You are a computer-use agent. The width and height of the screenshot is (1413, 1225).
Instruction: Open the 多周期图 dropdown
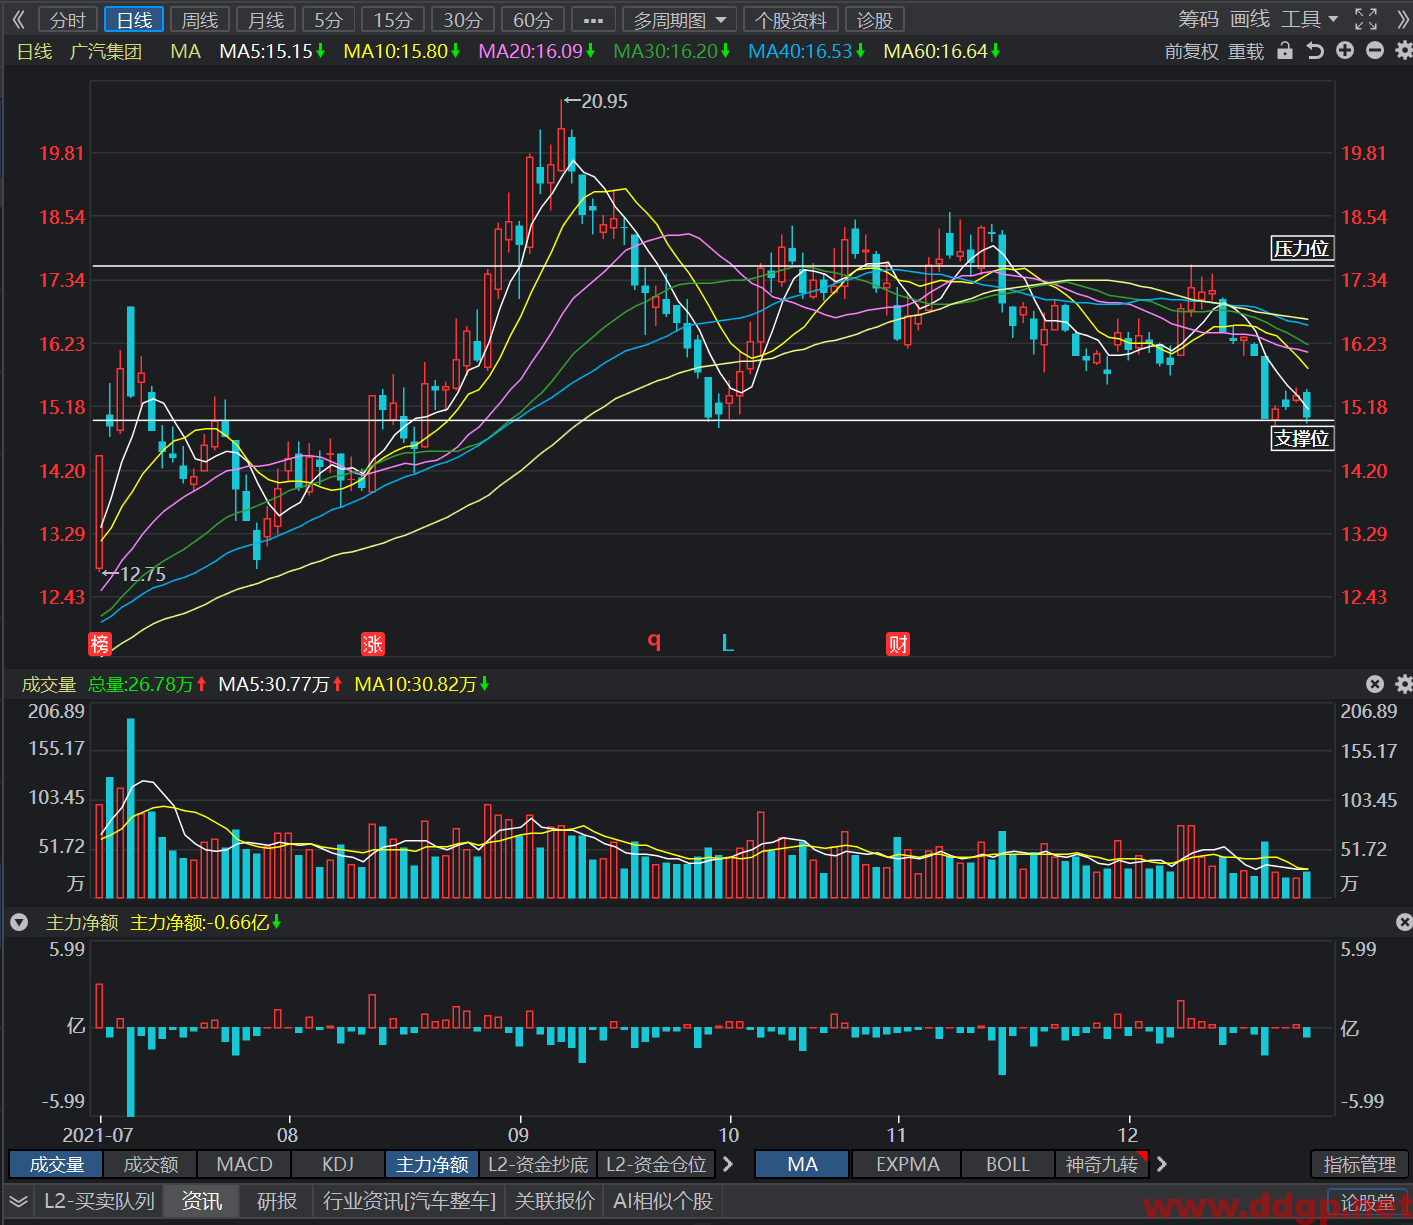pos(679,20)
